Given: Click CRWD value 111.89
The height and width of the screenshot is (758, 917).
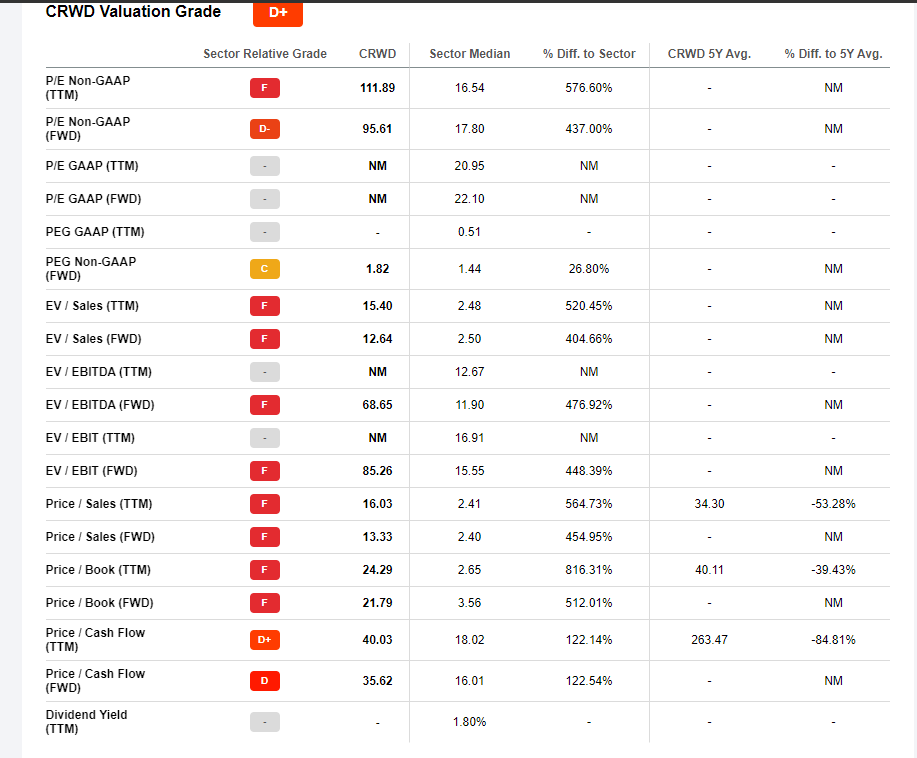Looking at the screenshot, I should point(377,88).
